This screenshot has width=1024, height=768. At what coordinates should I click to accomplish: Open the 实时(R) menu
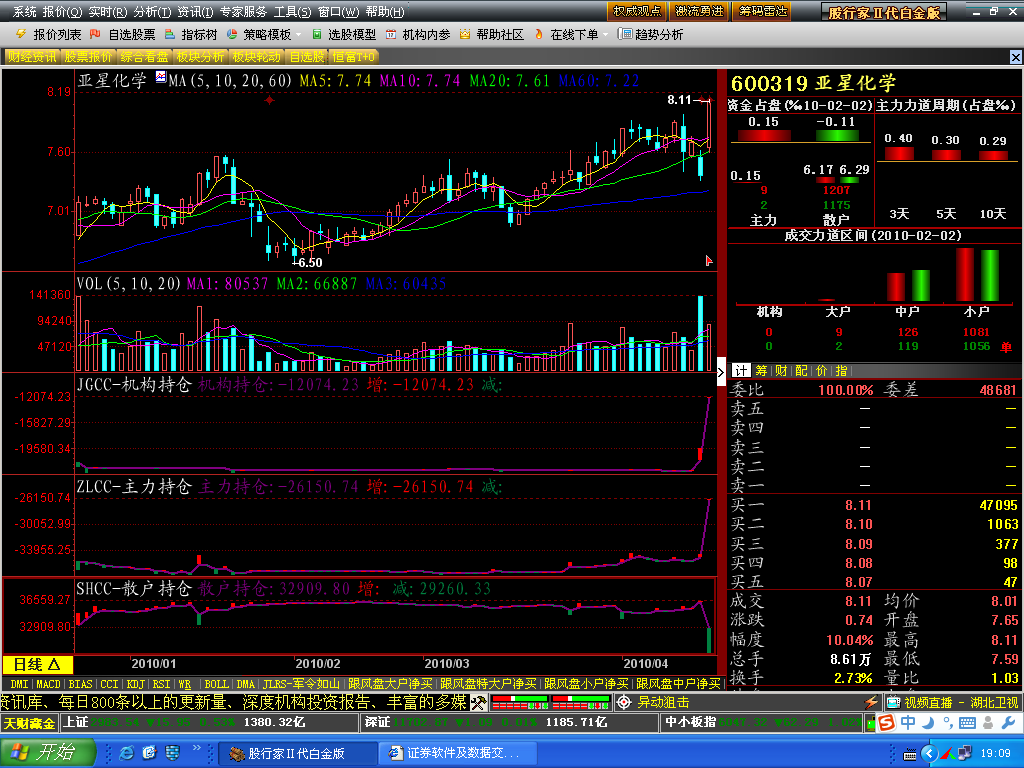click(108, 12)
